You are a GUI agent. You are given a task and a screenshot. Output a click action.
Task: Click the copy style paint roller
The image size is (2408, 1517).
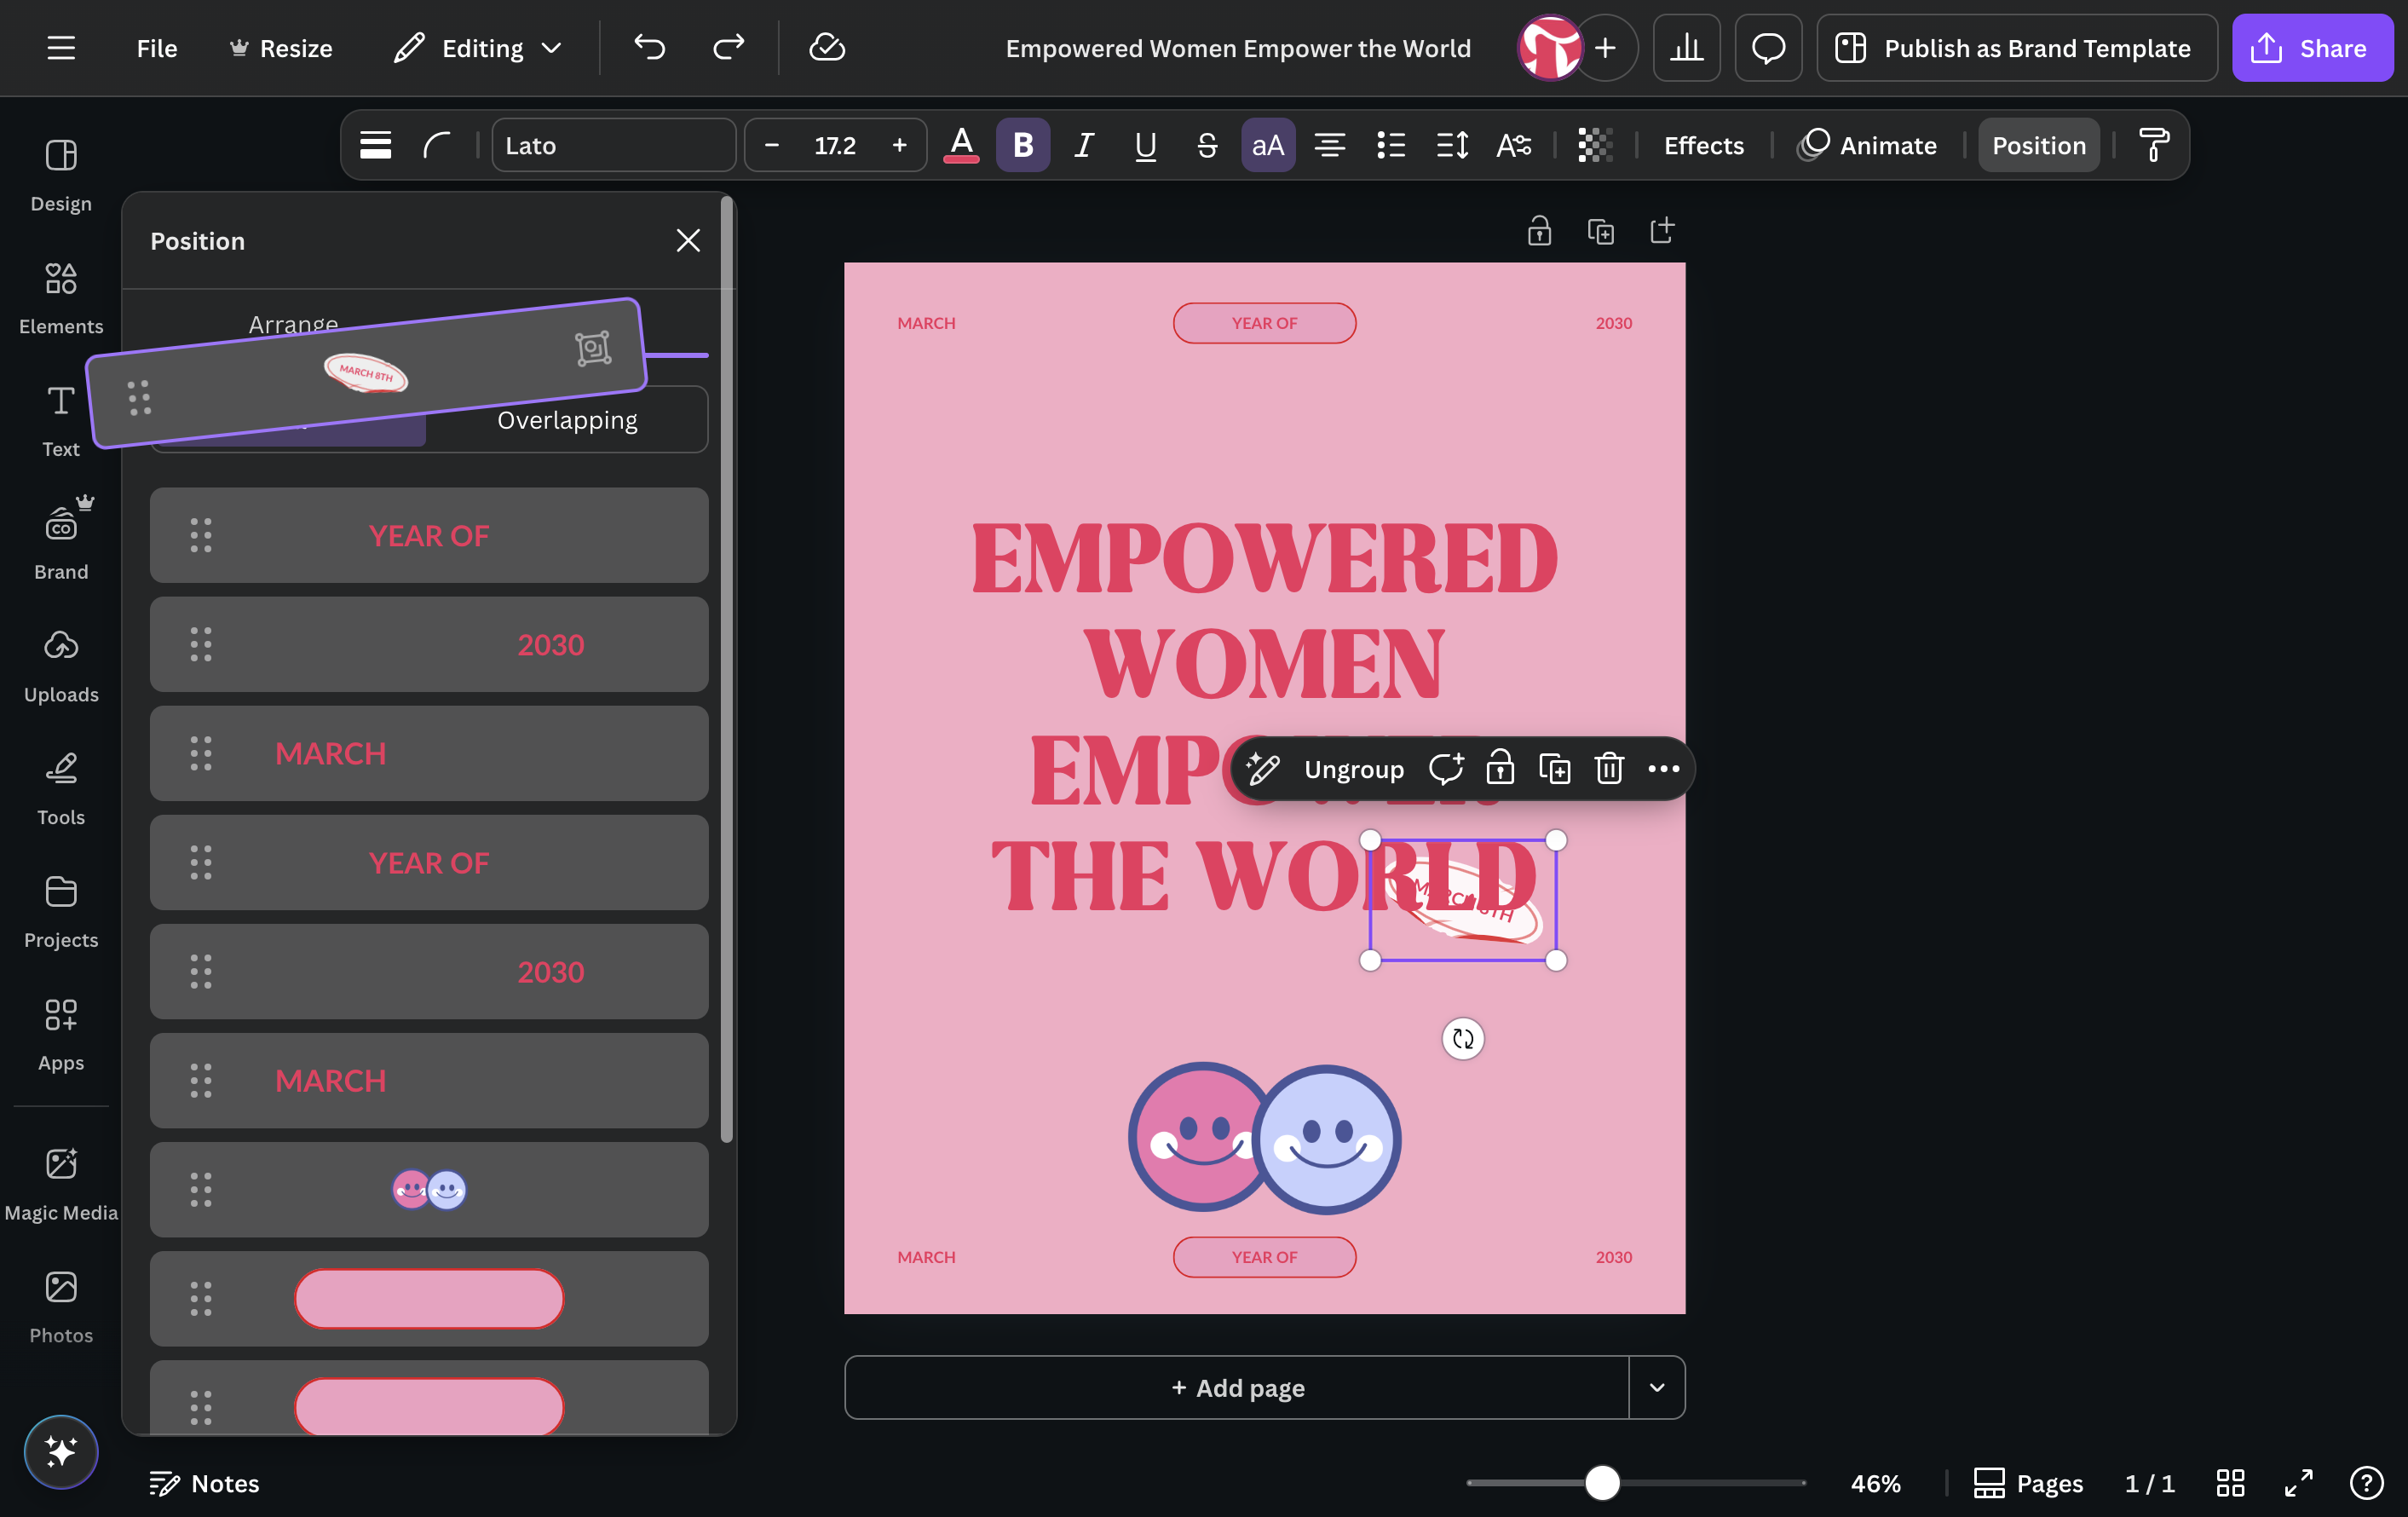click(x=2153, y=145)
